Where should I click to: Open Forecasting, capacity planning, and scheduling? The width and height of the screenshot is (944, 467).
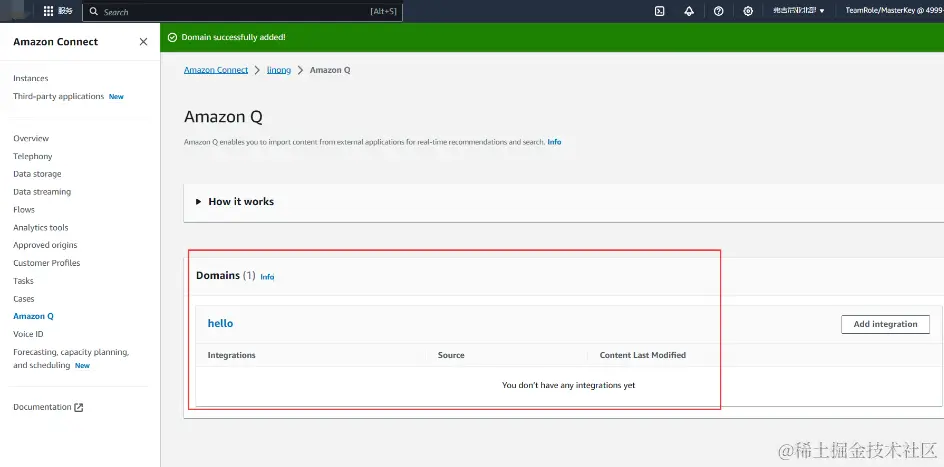pyautogui.click(x=71, y=359)
